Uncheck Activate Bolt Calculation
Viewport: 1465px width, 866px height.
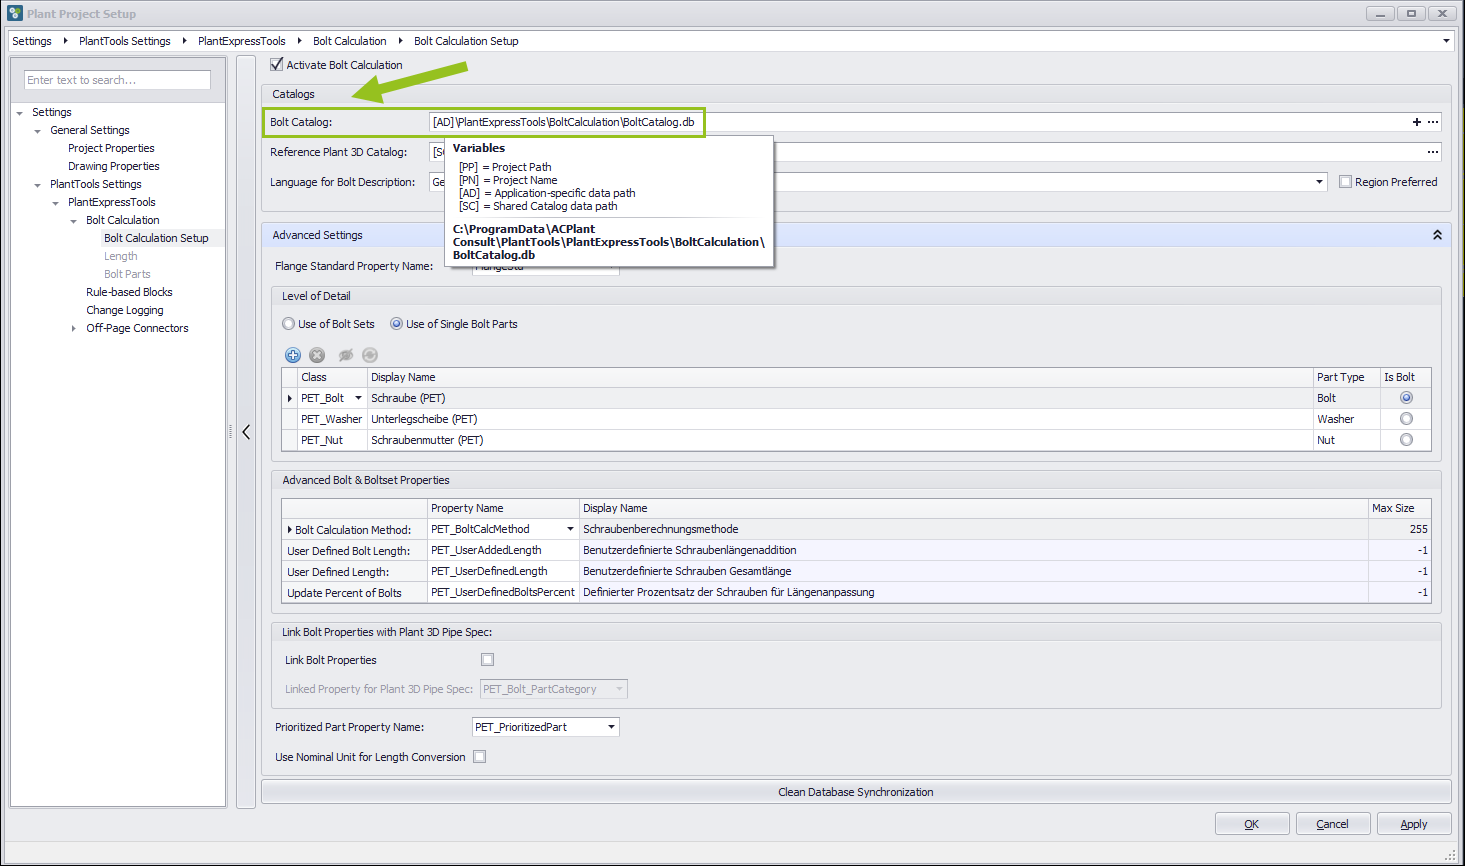[277, 65]
